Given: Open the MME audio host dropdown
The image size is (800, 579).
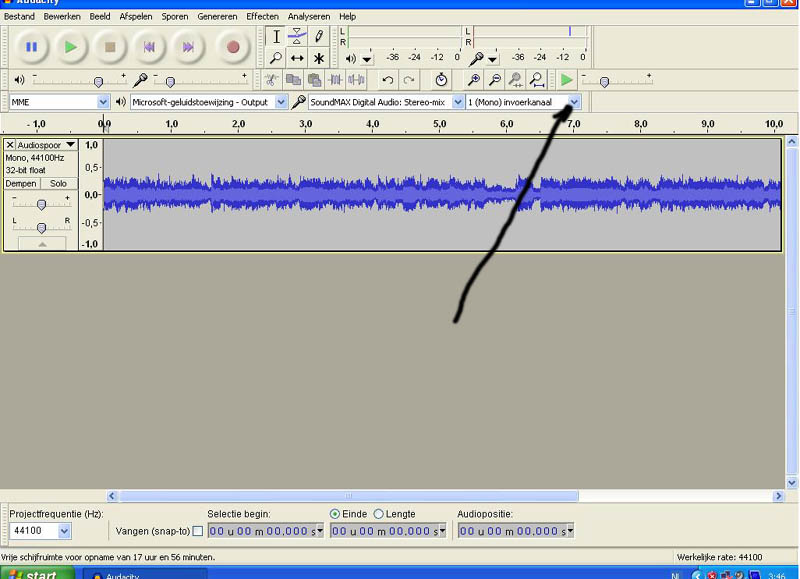Looking at the screenshot, I should point(103,102).
